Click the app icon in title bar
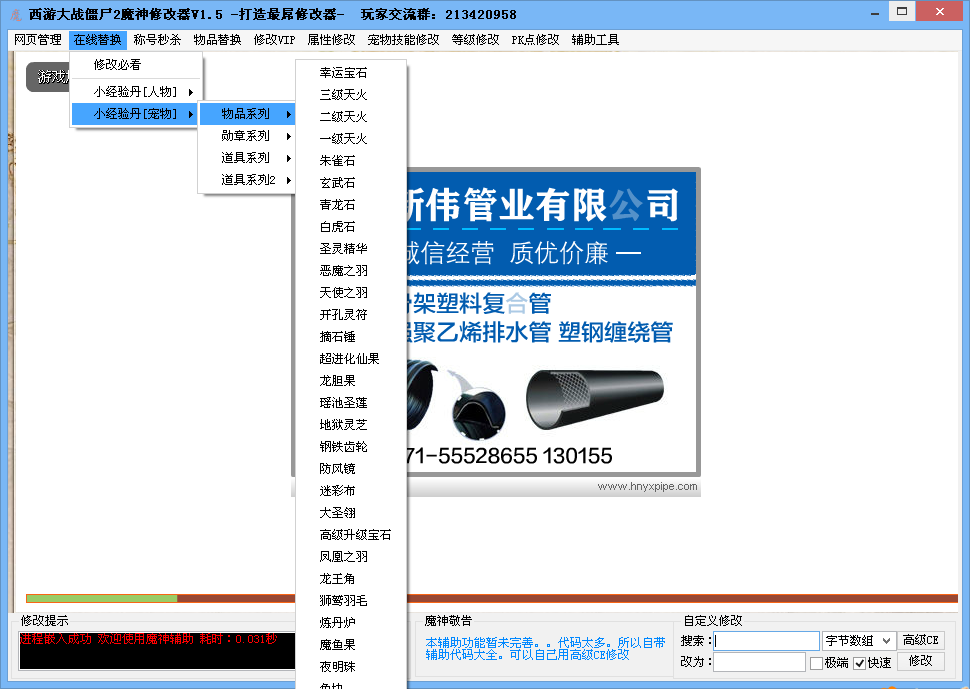970x689 pixels. (15, 14)
